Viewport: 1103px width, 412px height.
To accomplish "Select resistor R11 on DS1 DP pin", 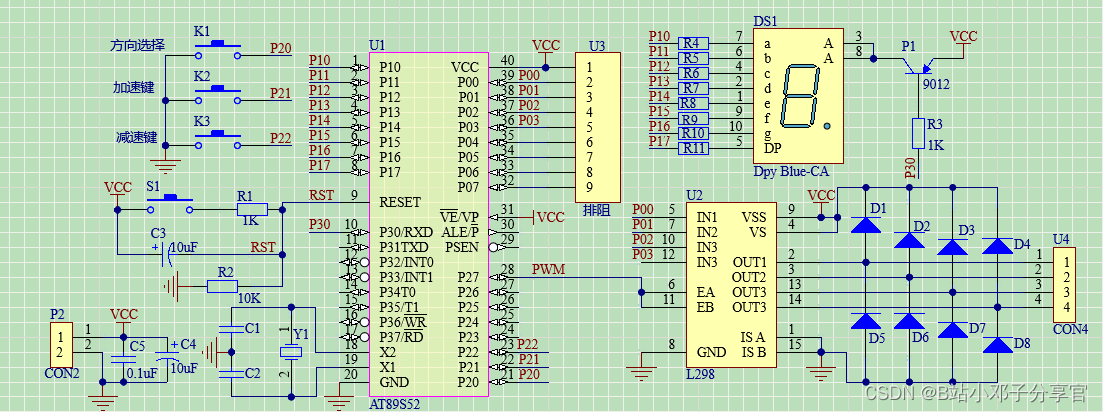I will click(x=694, y=148).
